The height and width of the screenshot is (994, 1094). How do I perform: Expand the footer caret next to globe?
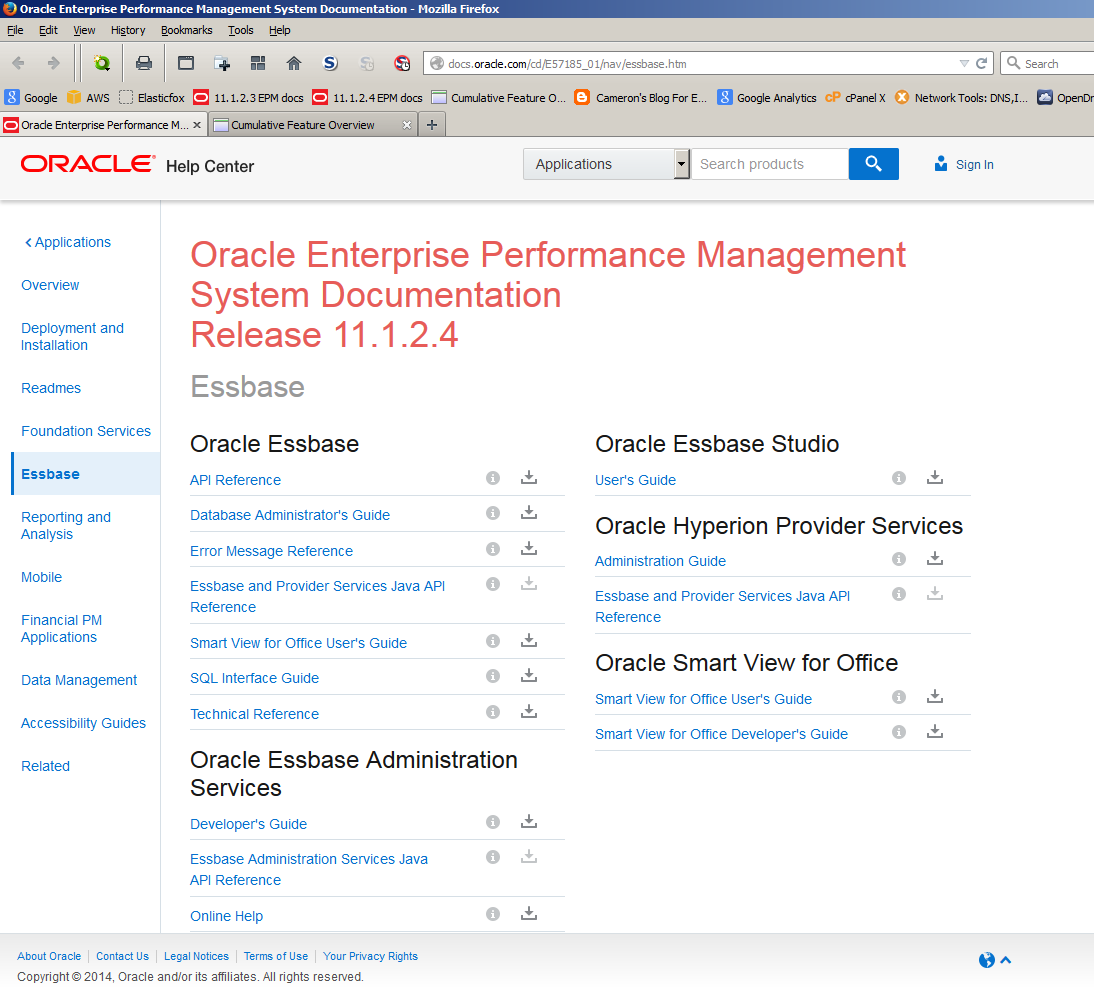coord(1005,961)
